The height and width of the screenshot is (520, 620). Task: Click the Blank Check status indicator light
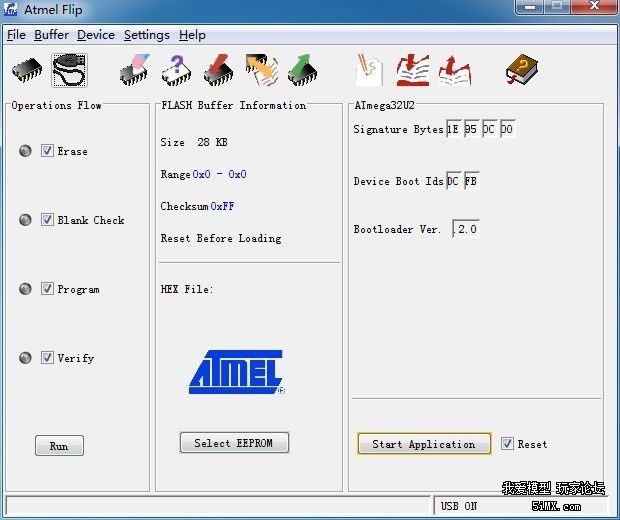coord(25,219)
